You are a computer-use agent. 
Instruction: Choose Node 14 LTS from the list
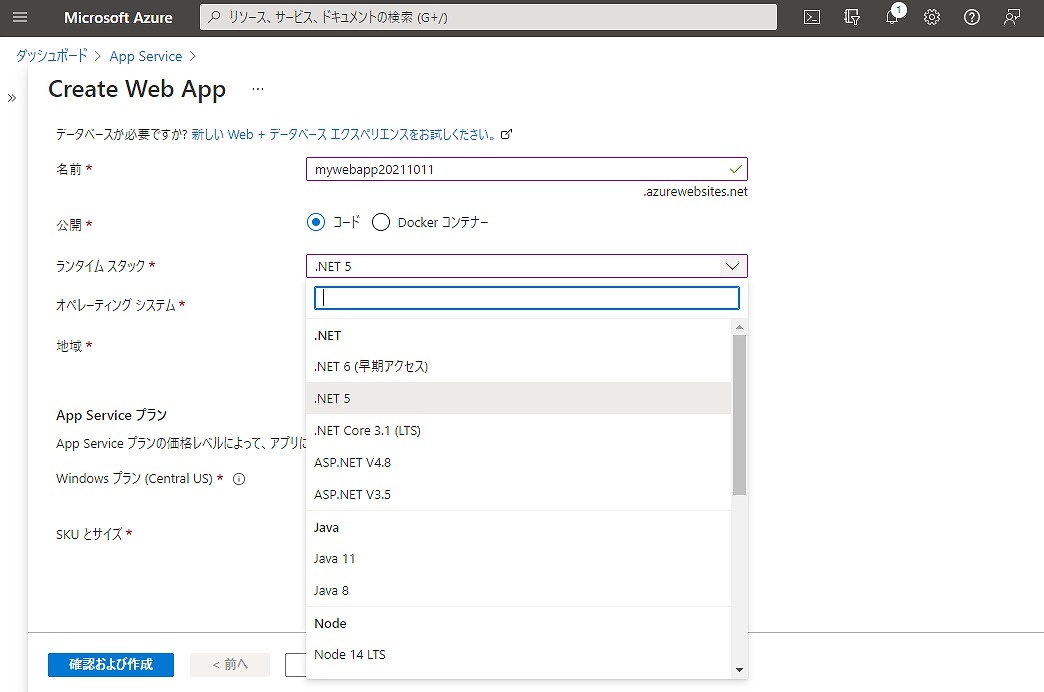click(x=519, y=654)
